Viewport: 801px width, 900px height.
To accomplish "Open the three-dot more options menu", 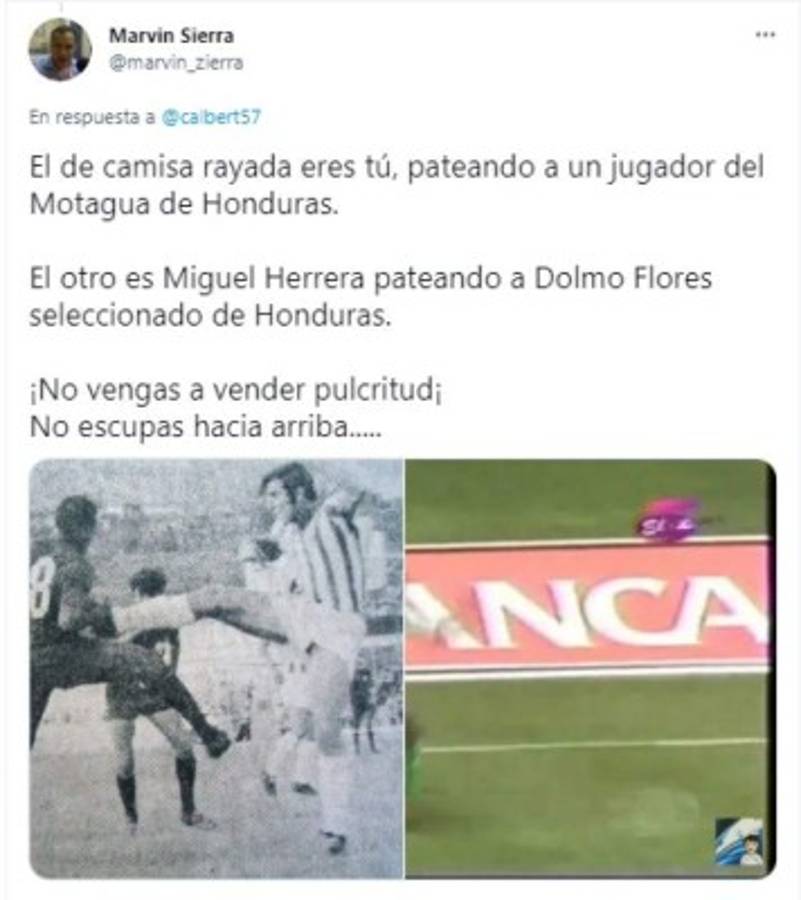I will (765, 35).
